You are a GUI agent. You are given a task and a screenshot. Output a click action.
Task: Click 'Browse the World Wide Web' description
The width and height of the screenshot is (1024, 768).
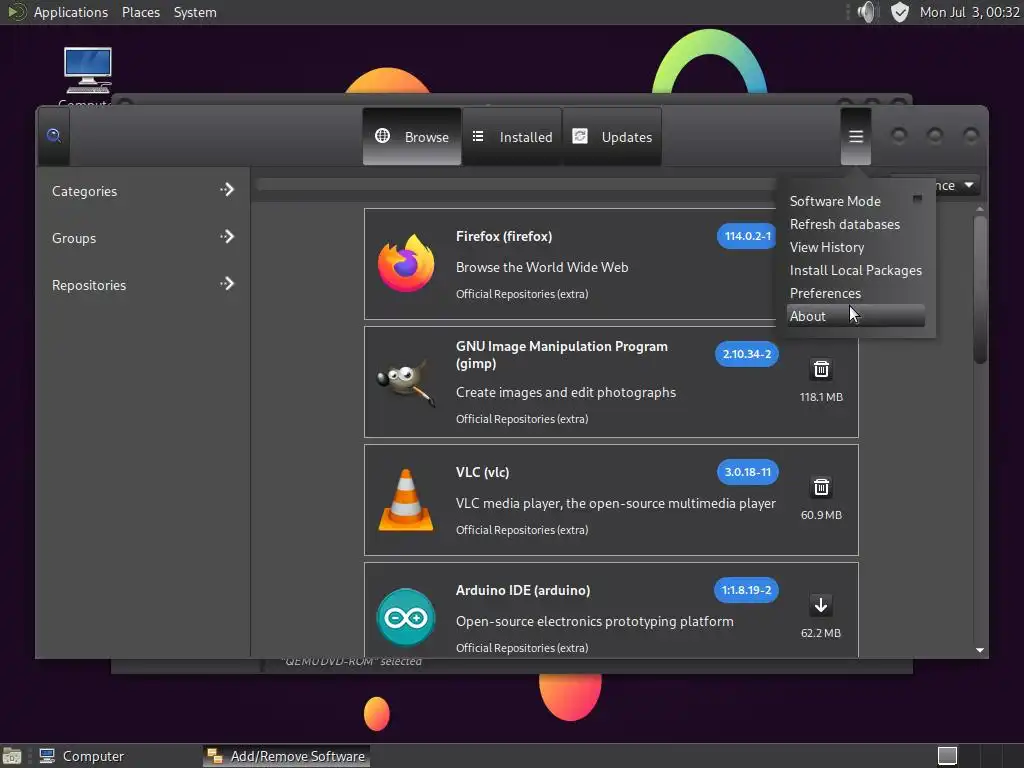[542, 267]
